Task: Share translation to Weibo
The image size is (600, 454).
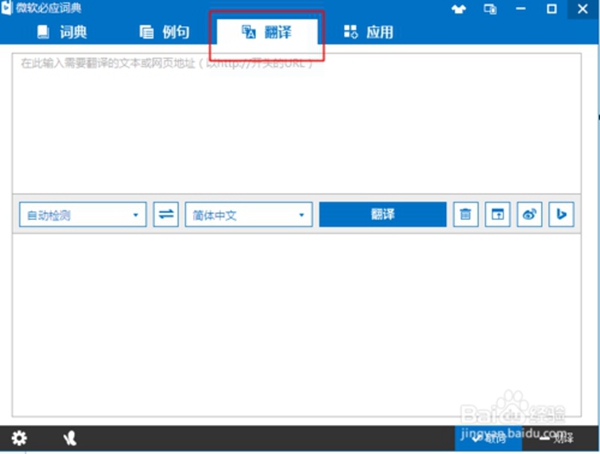Action: [x=530, y=215]
